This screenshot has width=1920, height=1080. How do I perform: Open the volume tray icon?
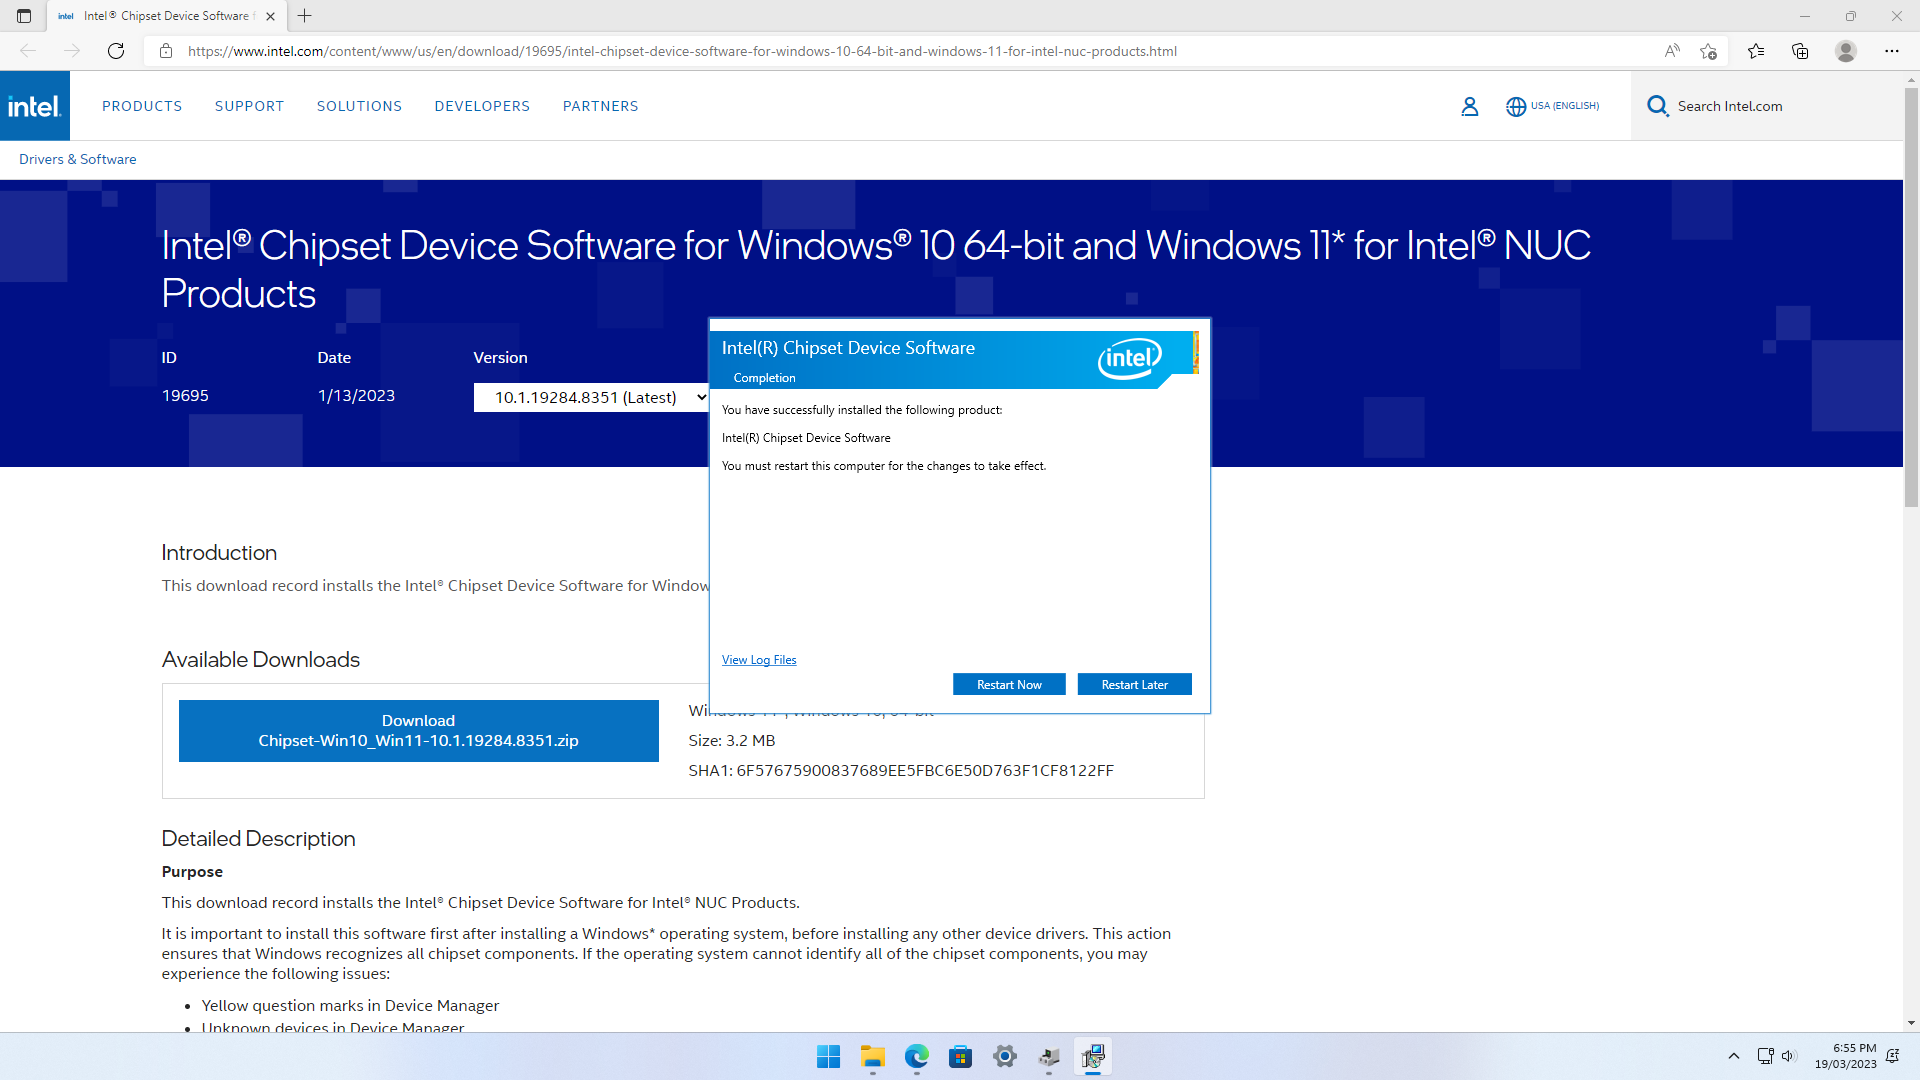click(1789, 1057)
